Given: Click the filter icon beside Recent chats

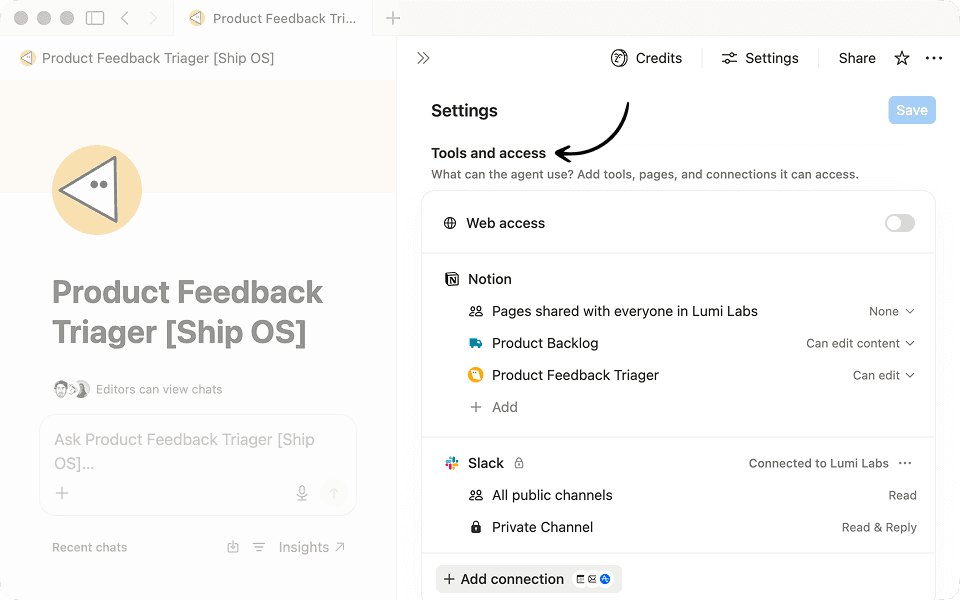Looking at the screenshot, I should [259, 547].
